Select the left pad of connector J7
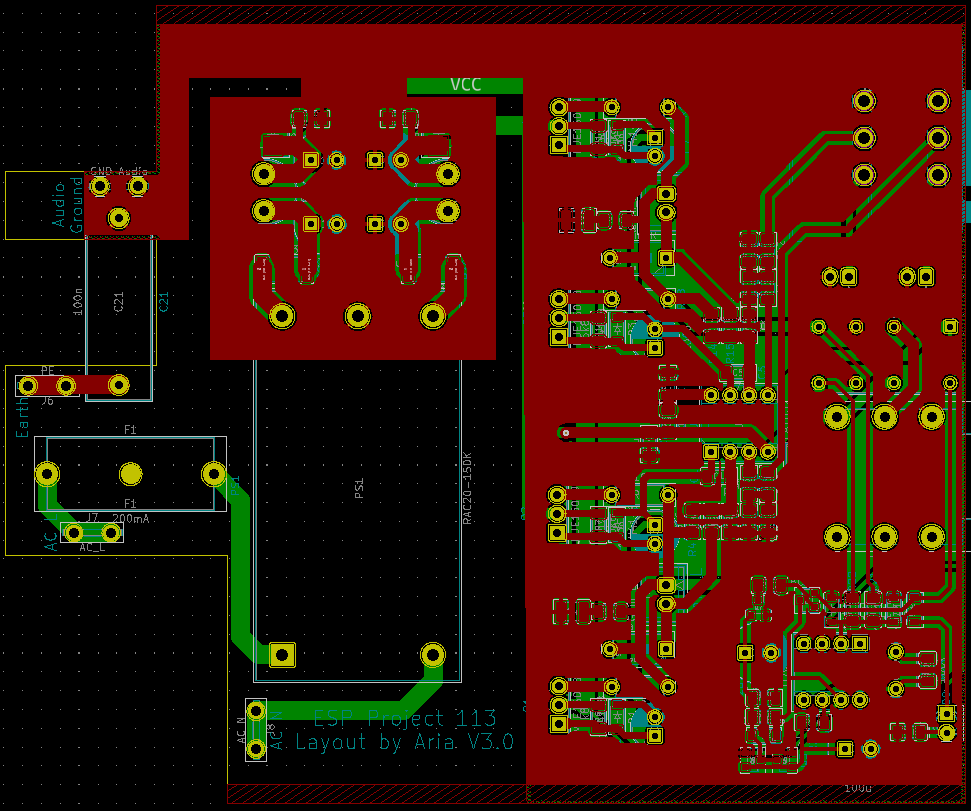971x811 pixels. 74,532
